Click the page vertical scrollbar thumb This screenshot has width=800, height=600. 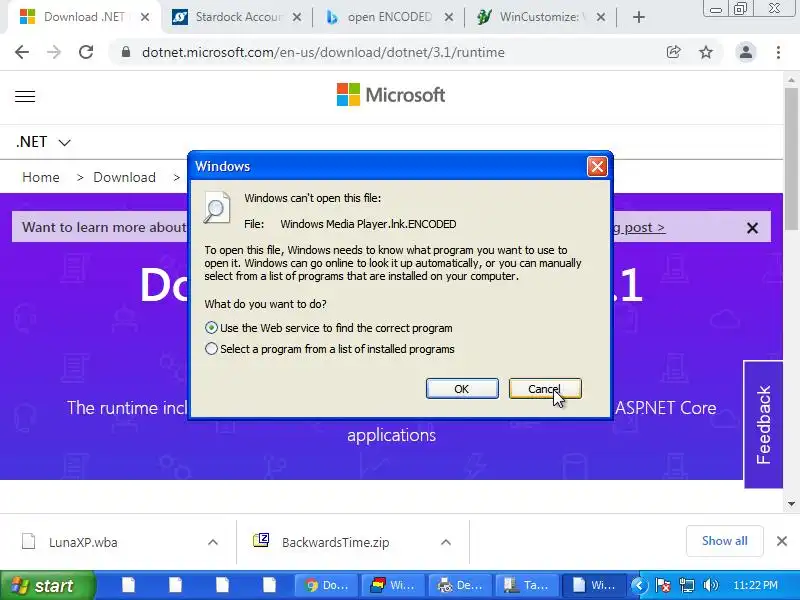click(x=791, y=159)
